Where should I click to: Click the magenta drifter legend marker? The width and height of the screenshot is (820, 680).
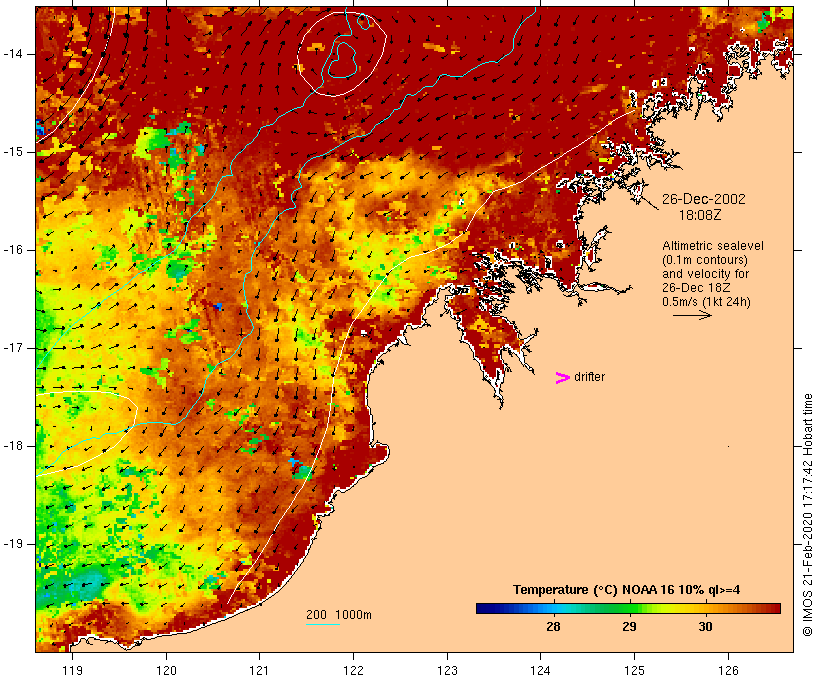click(562, 378)
